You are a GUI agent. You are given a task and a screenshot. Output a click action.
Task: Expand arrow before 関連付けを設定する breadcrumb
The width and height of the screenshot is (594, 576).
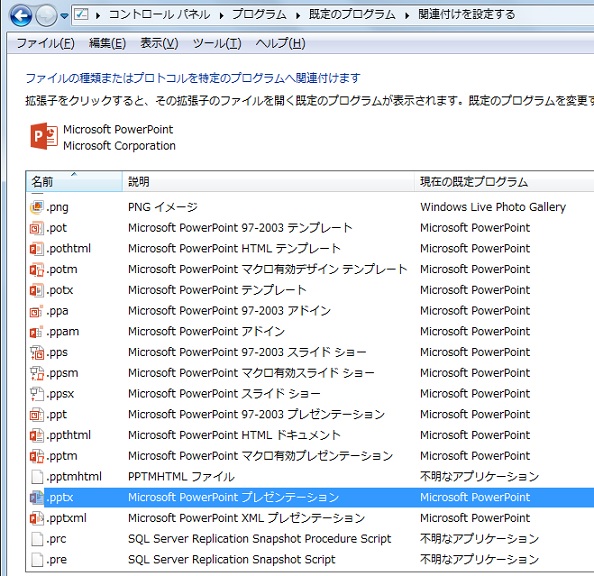pos(407,16)
